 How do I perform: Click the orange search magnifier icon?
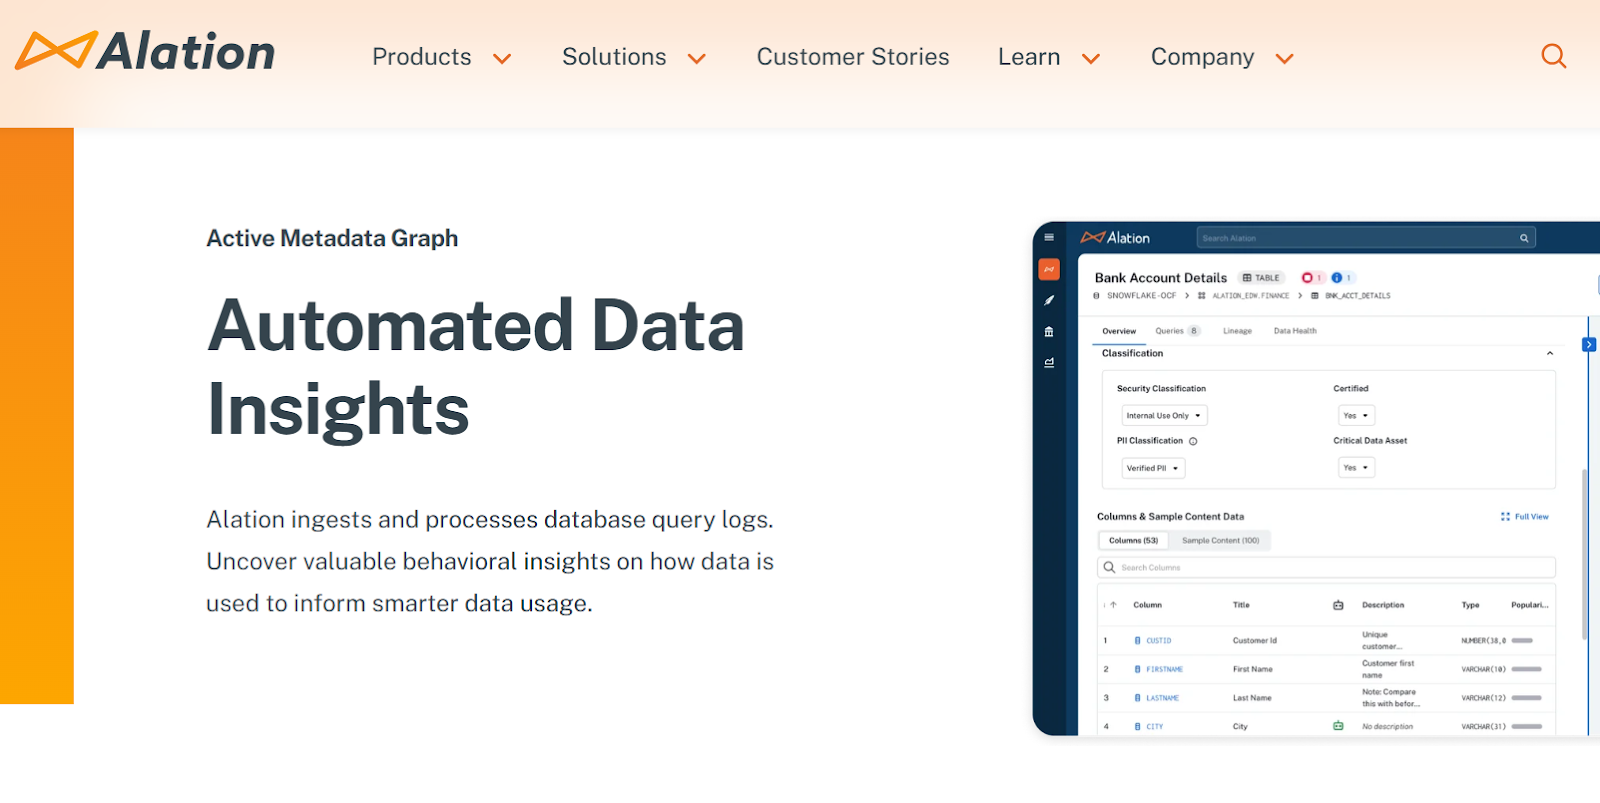[x=1553, y=56]
